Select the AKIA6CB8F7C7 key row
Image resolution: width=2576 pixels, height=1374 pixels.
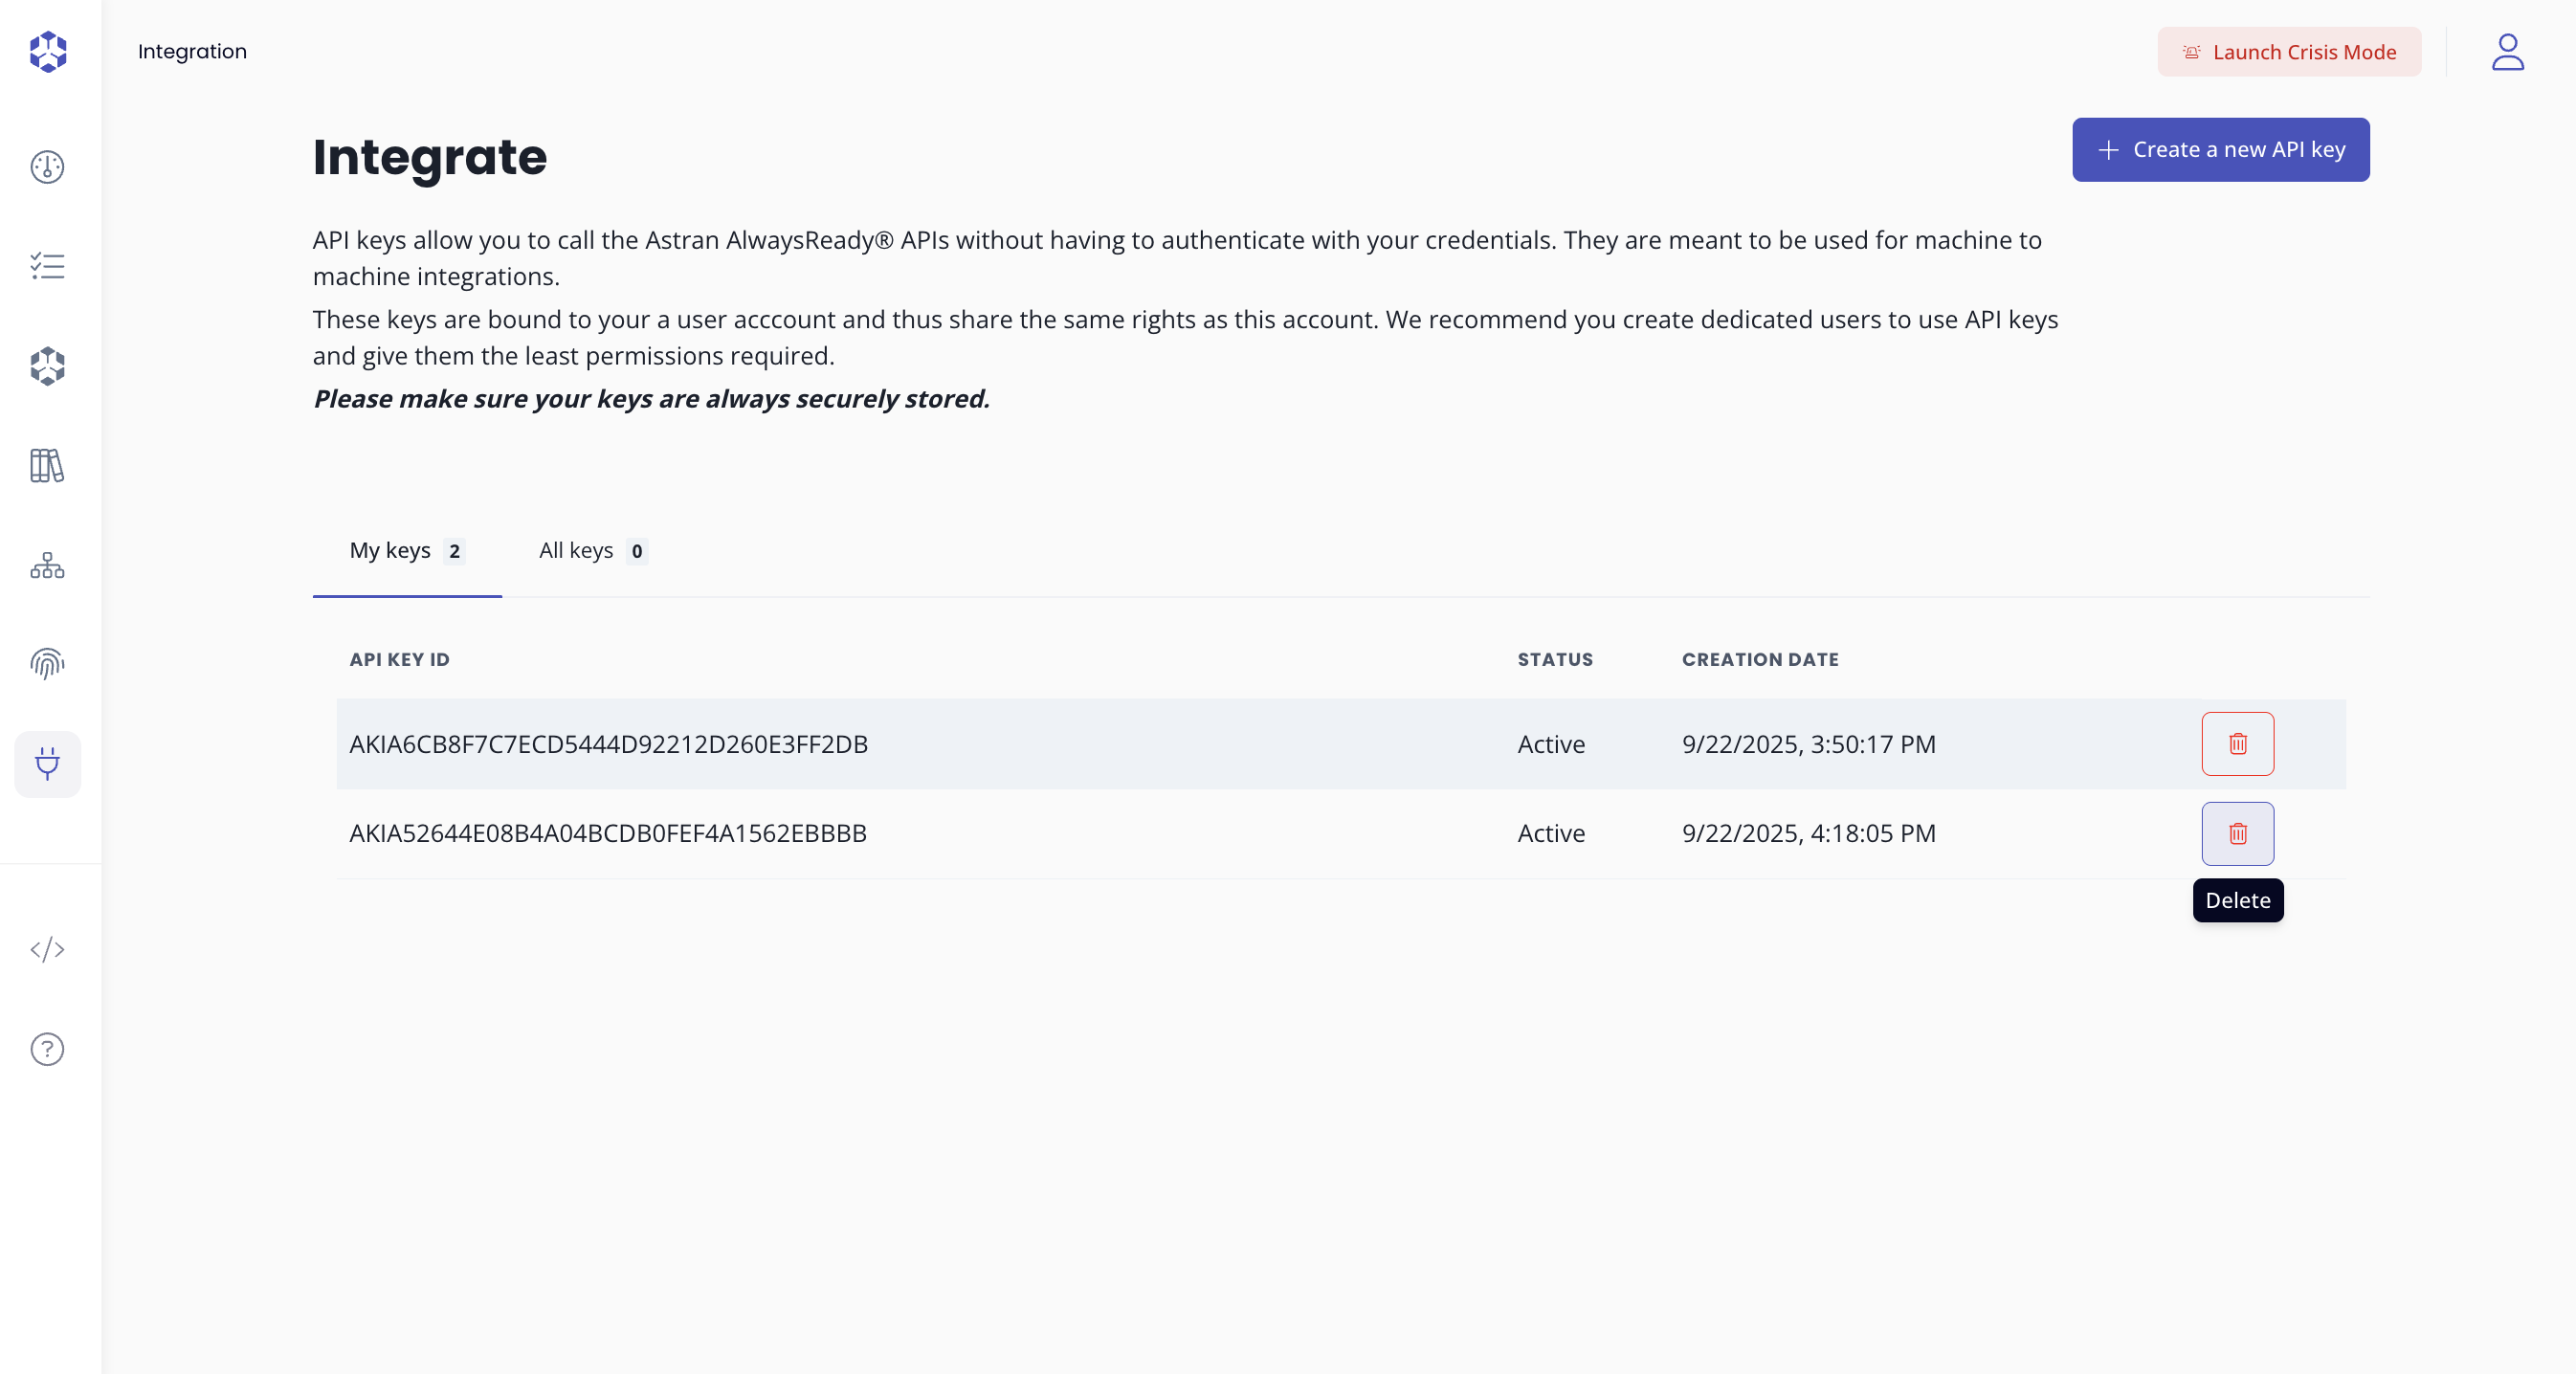tap(608, 744)
